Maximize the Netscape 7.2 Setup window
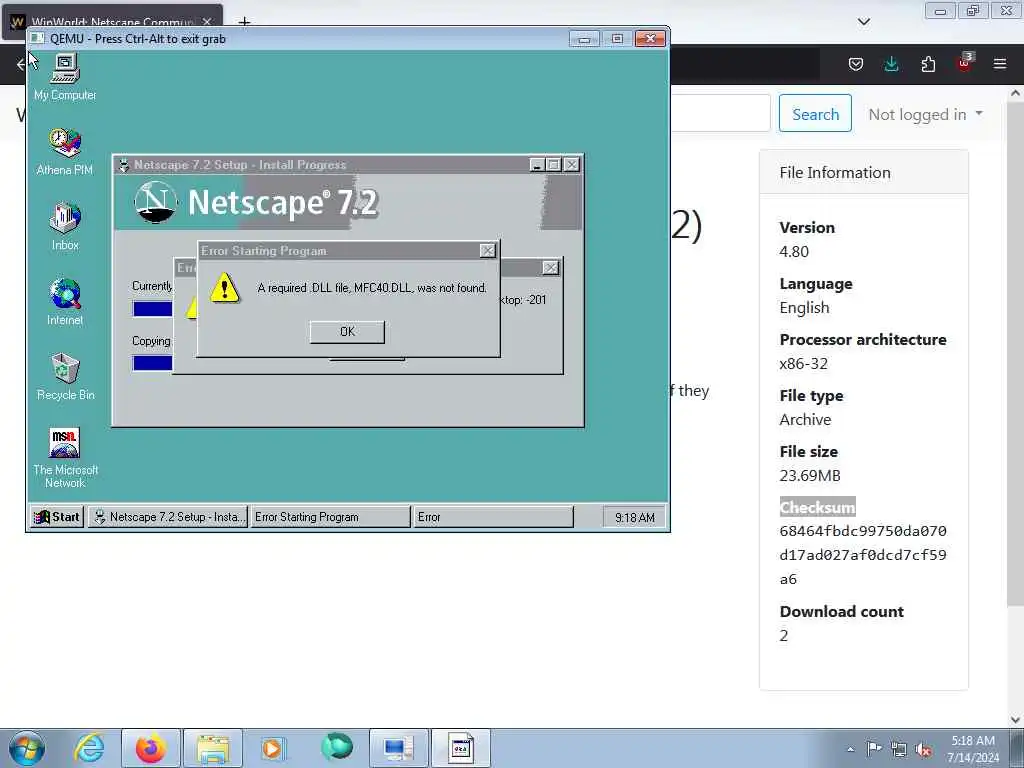Viewport: 1024px width, 768px height. [553, 165]
